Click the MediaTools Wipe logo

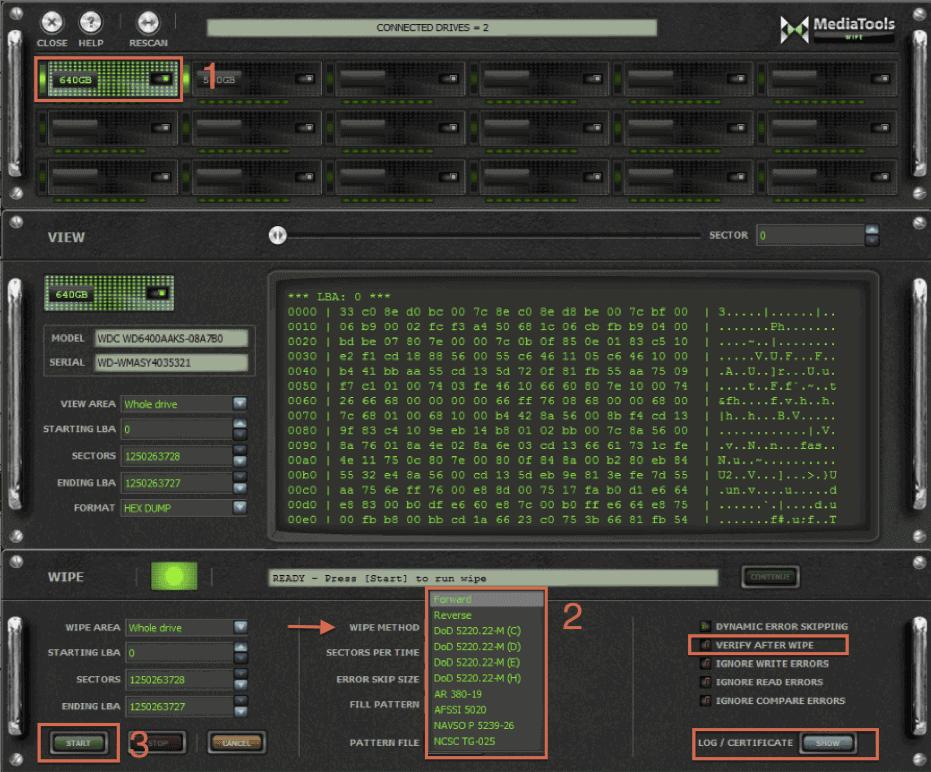pyautogui.click(x=837, y=29)
